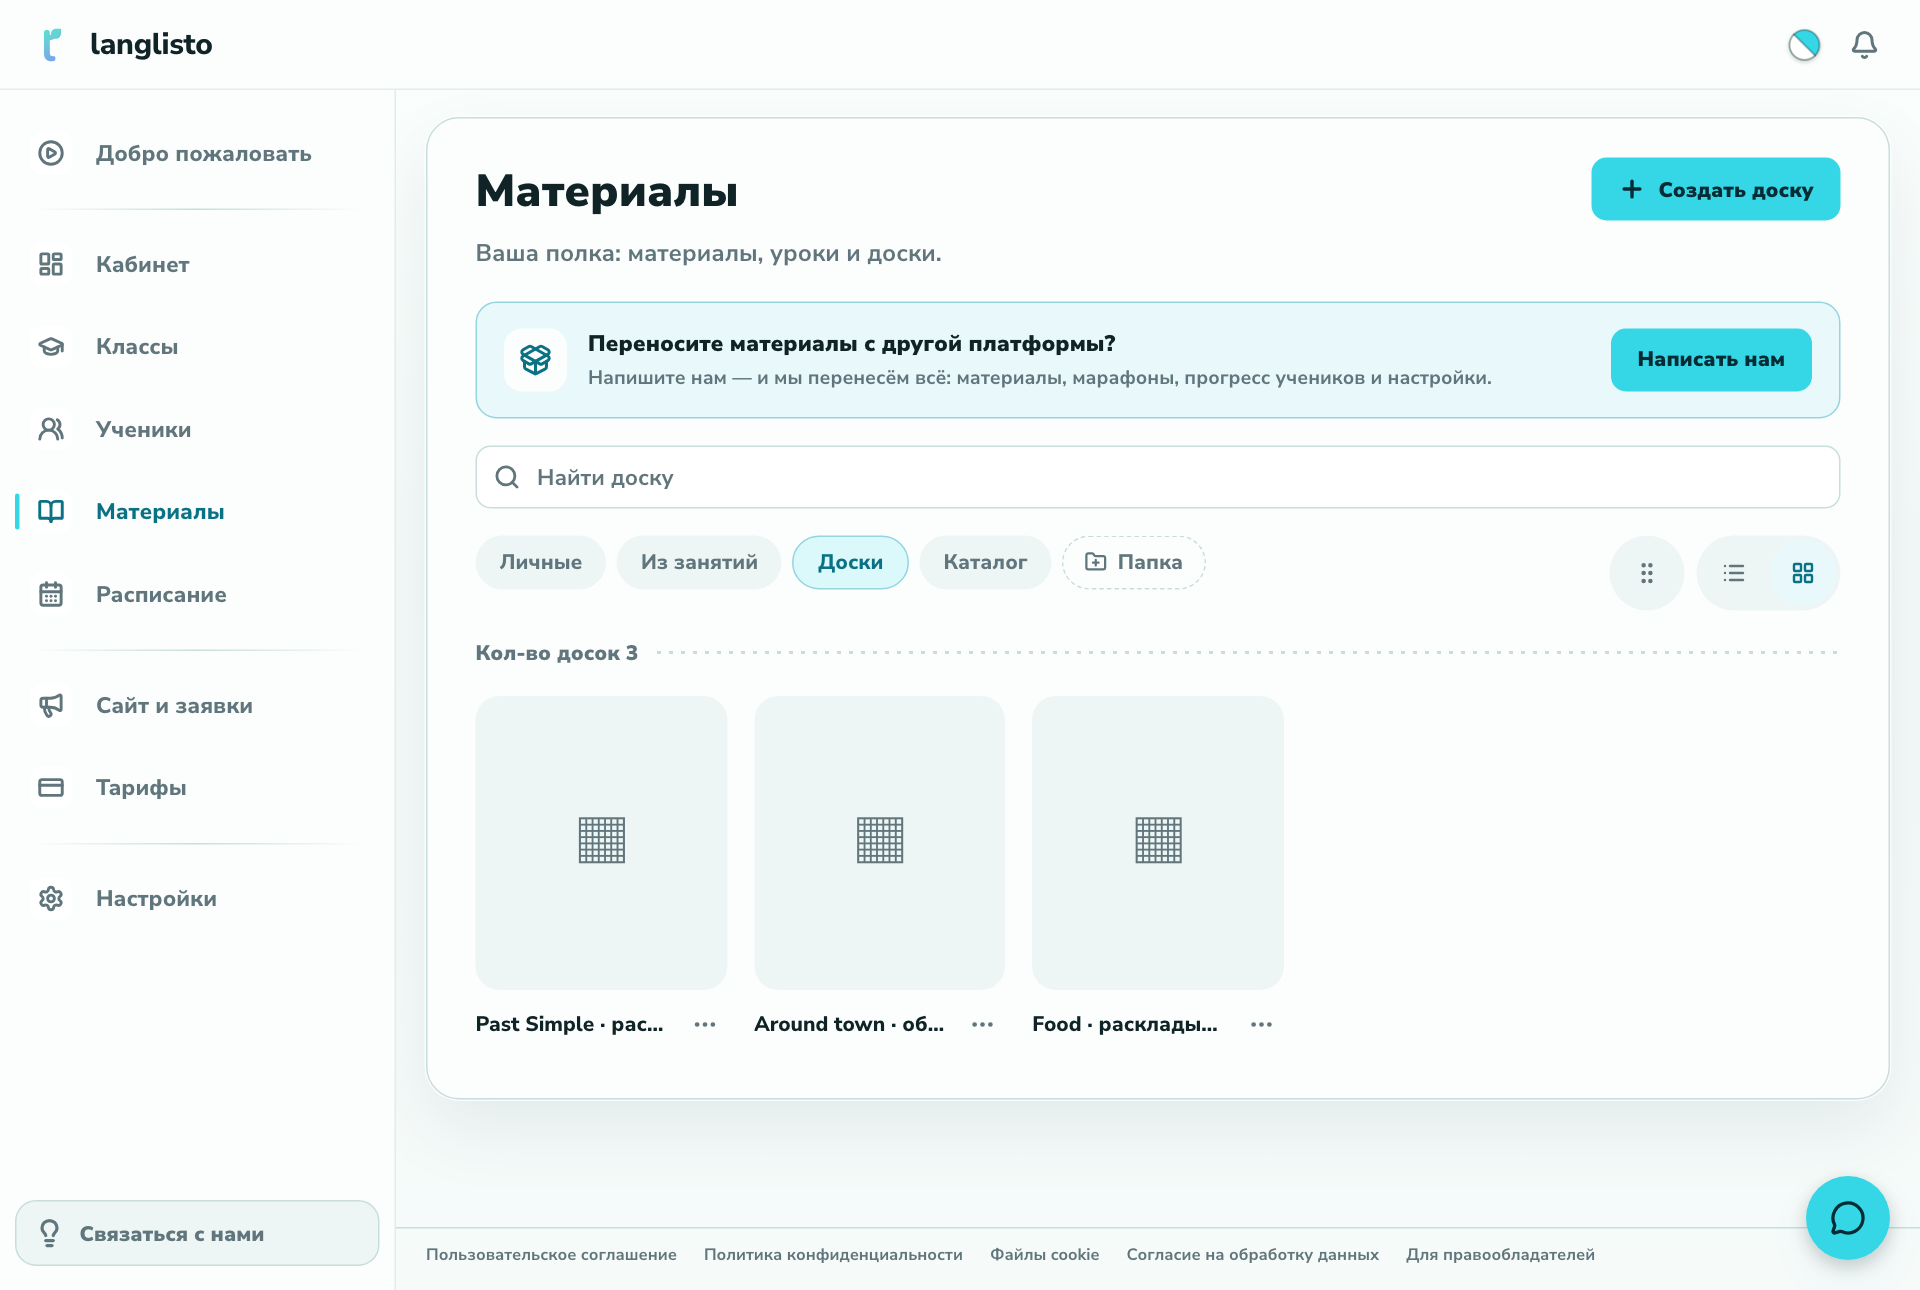Open the 'Past Simple' board thumbnail

(601, 842)
